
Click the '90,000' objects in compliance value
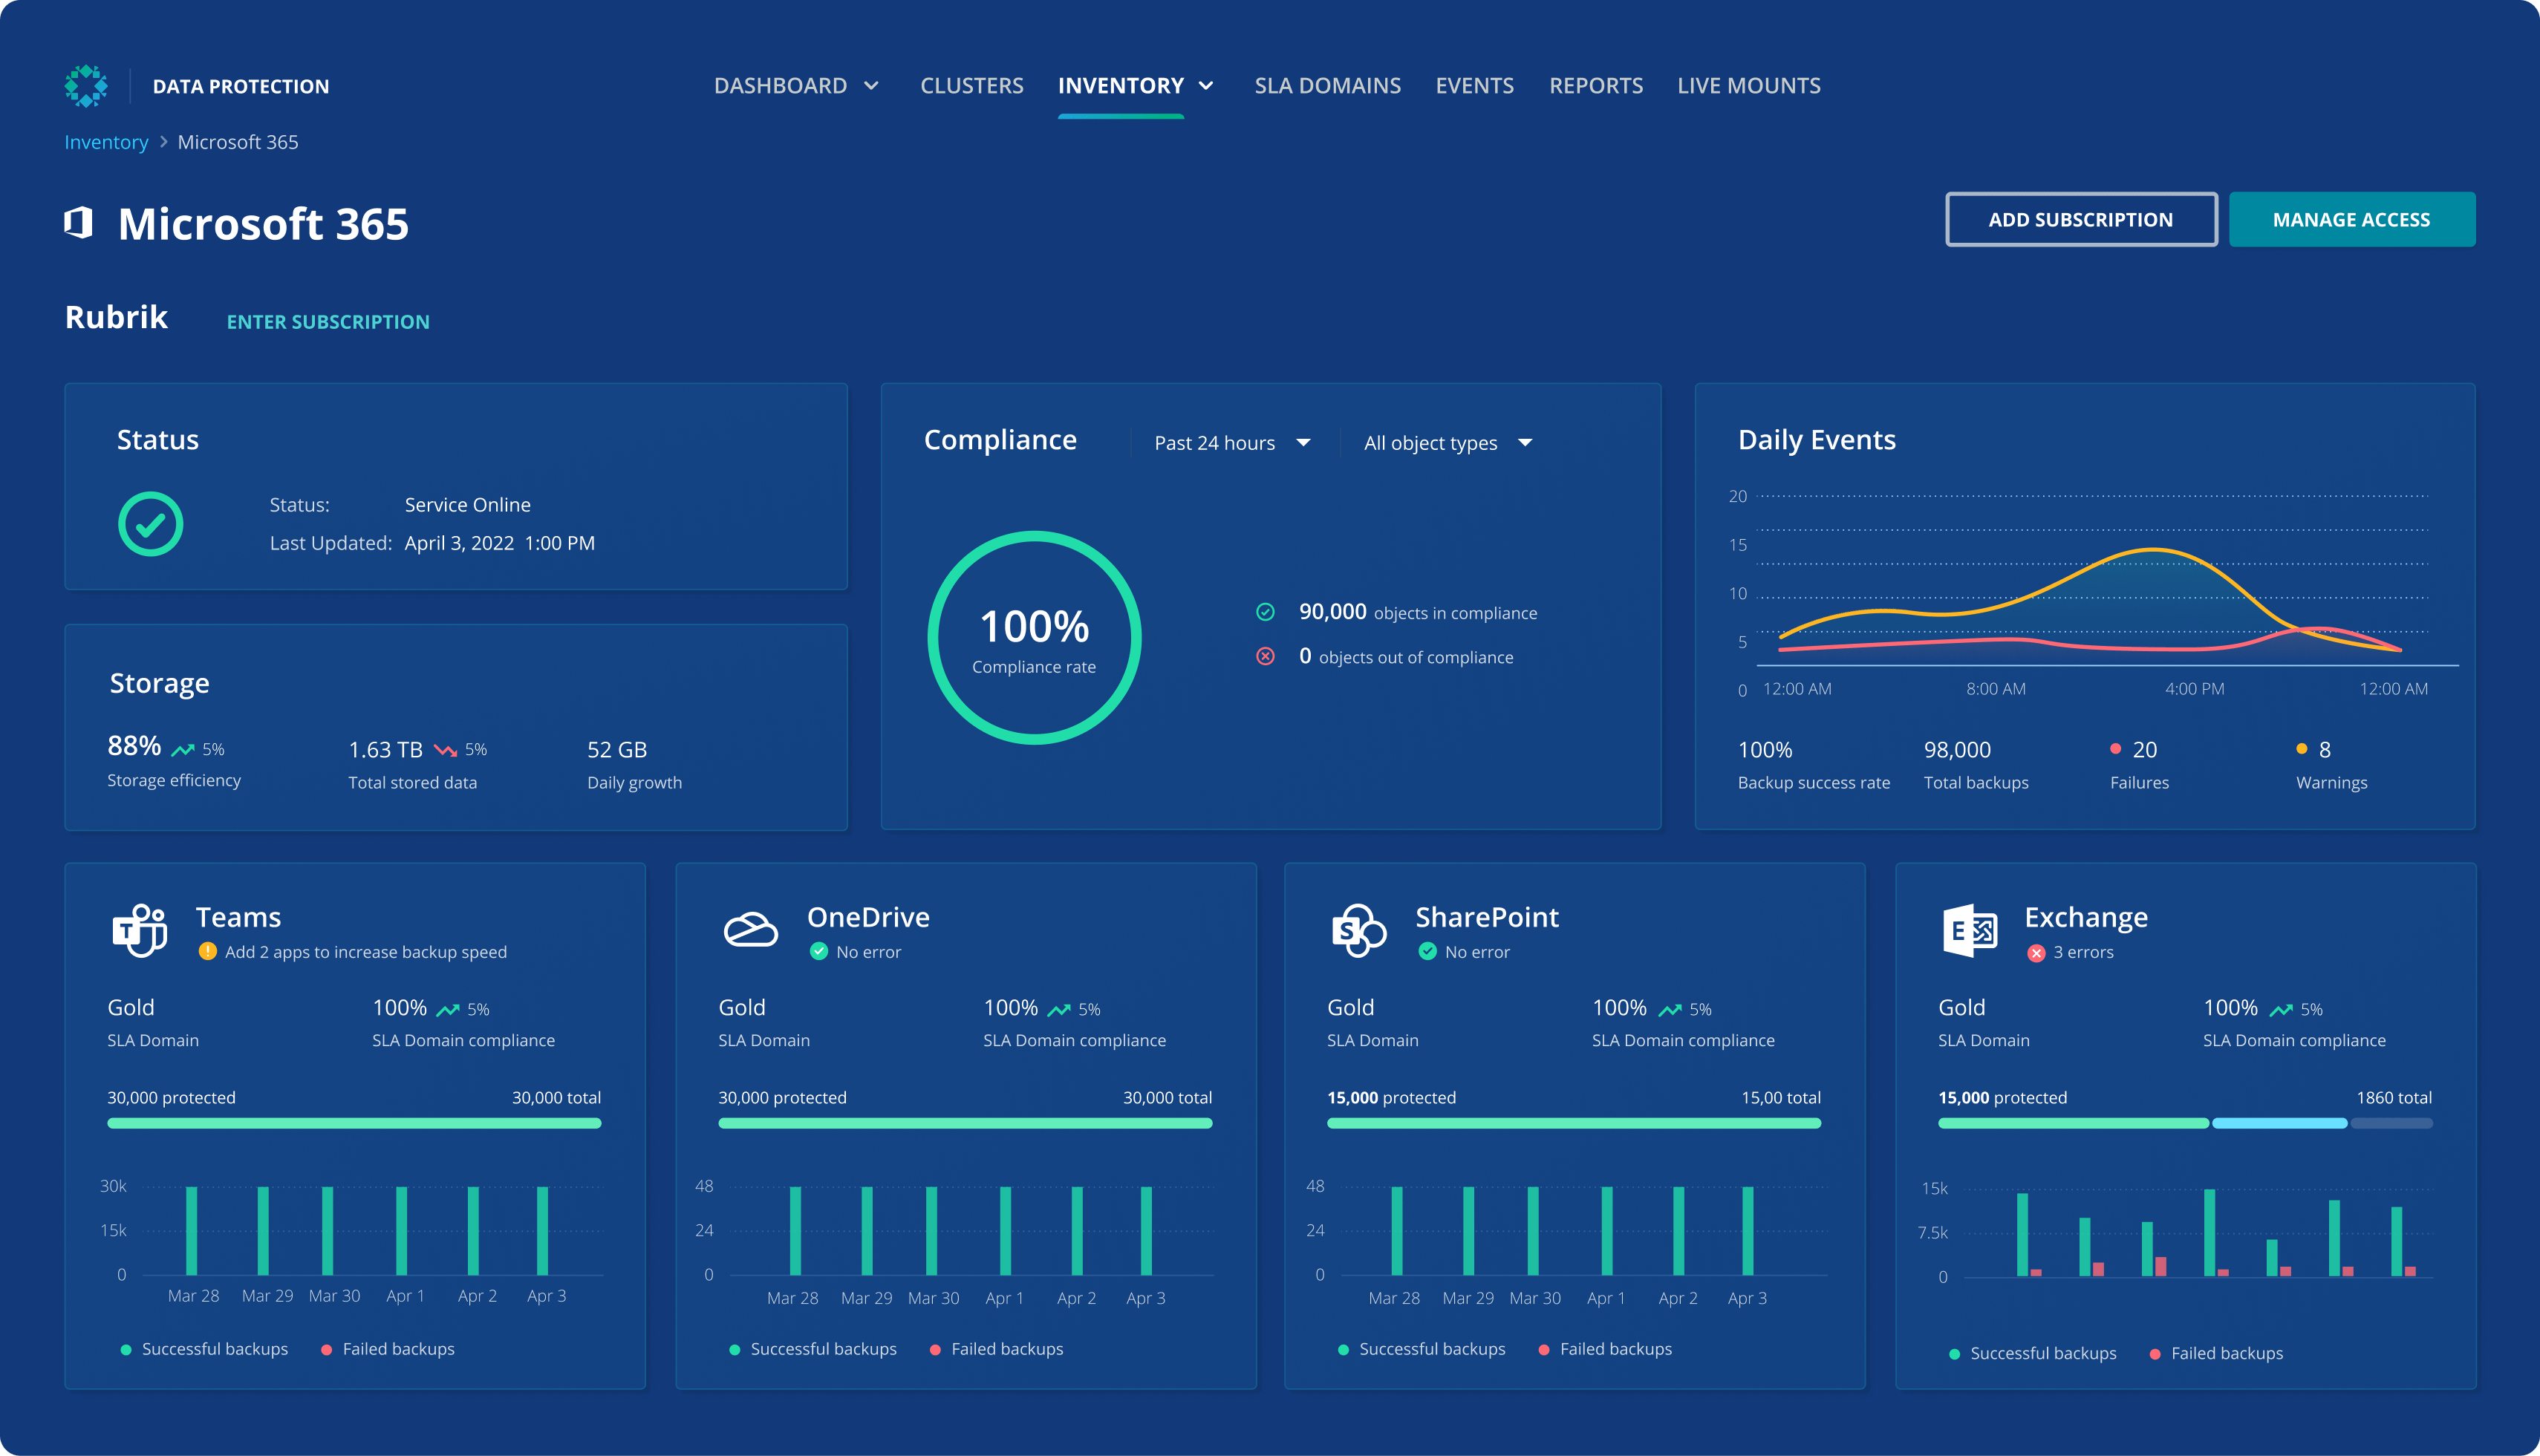pyautogui.click(x=1332, y=611)
